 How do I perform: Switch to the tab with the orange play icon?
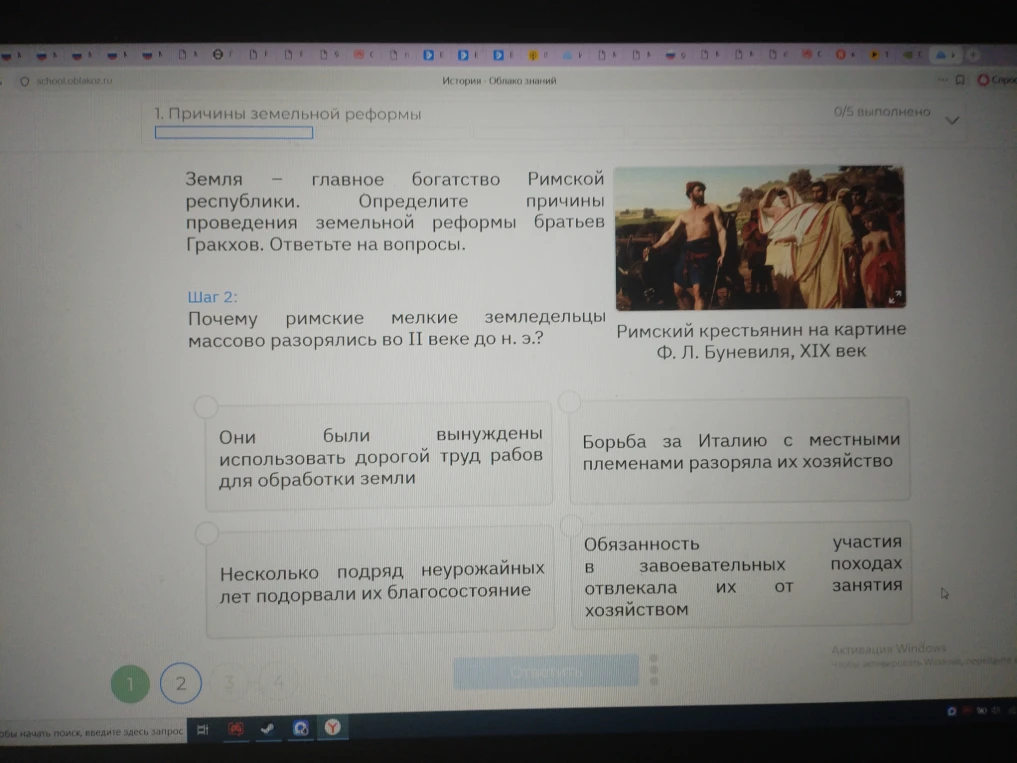tap(874, 55)
